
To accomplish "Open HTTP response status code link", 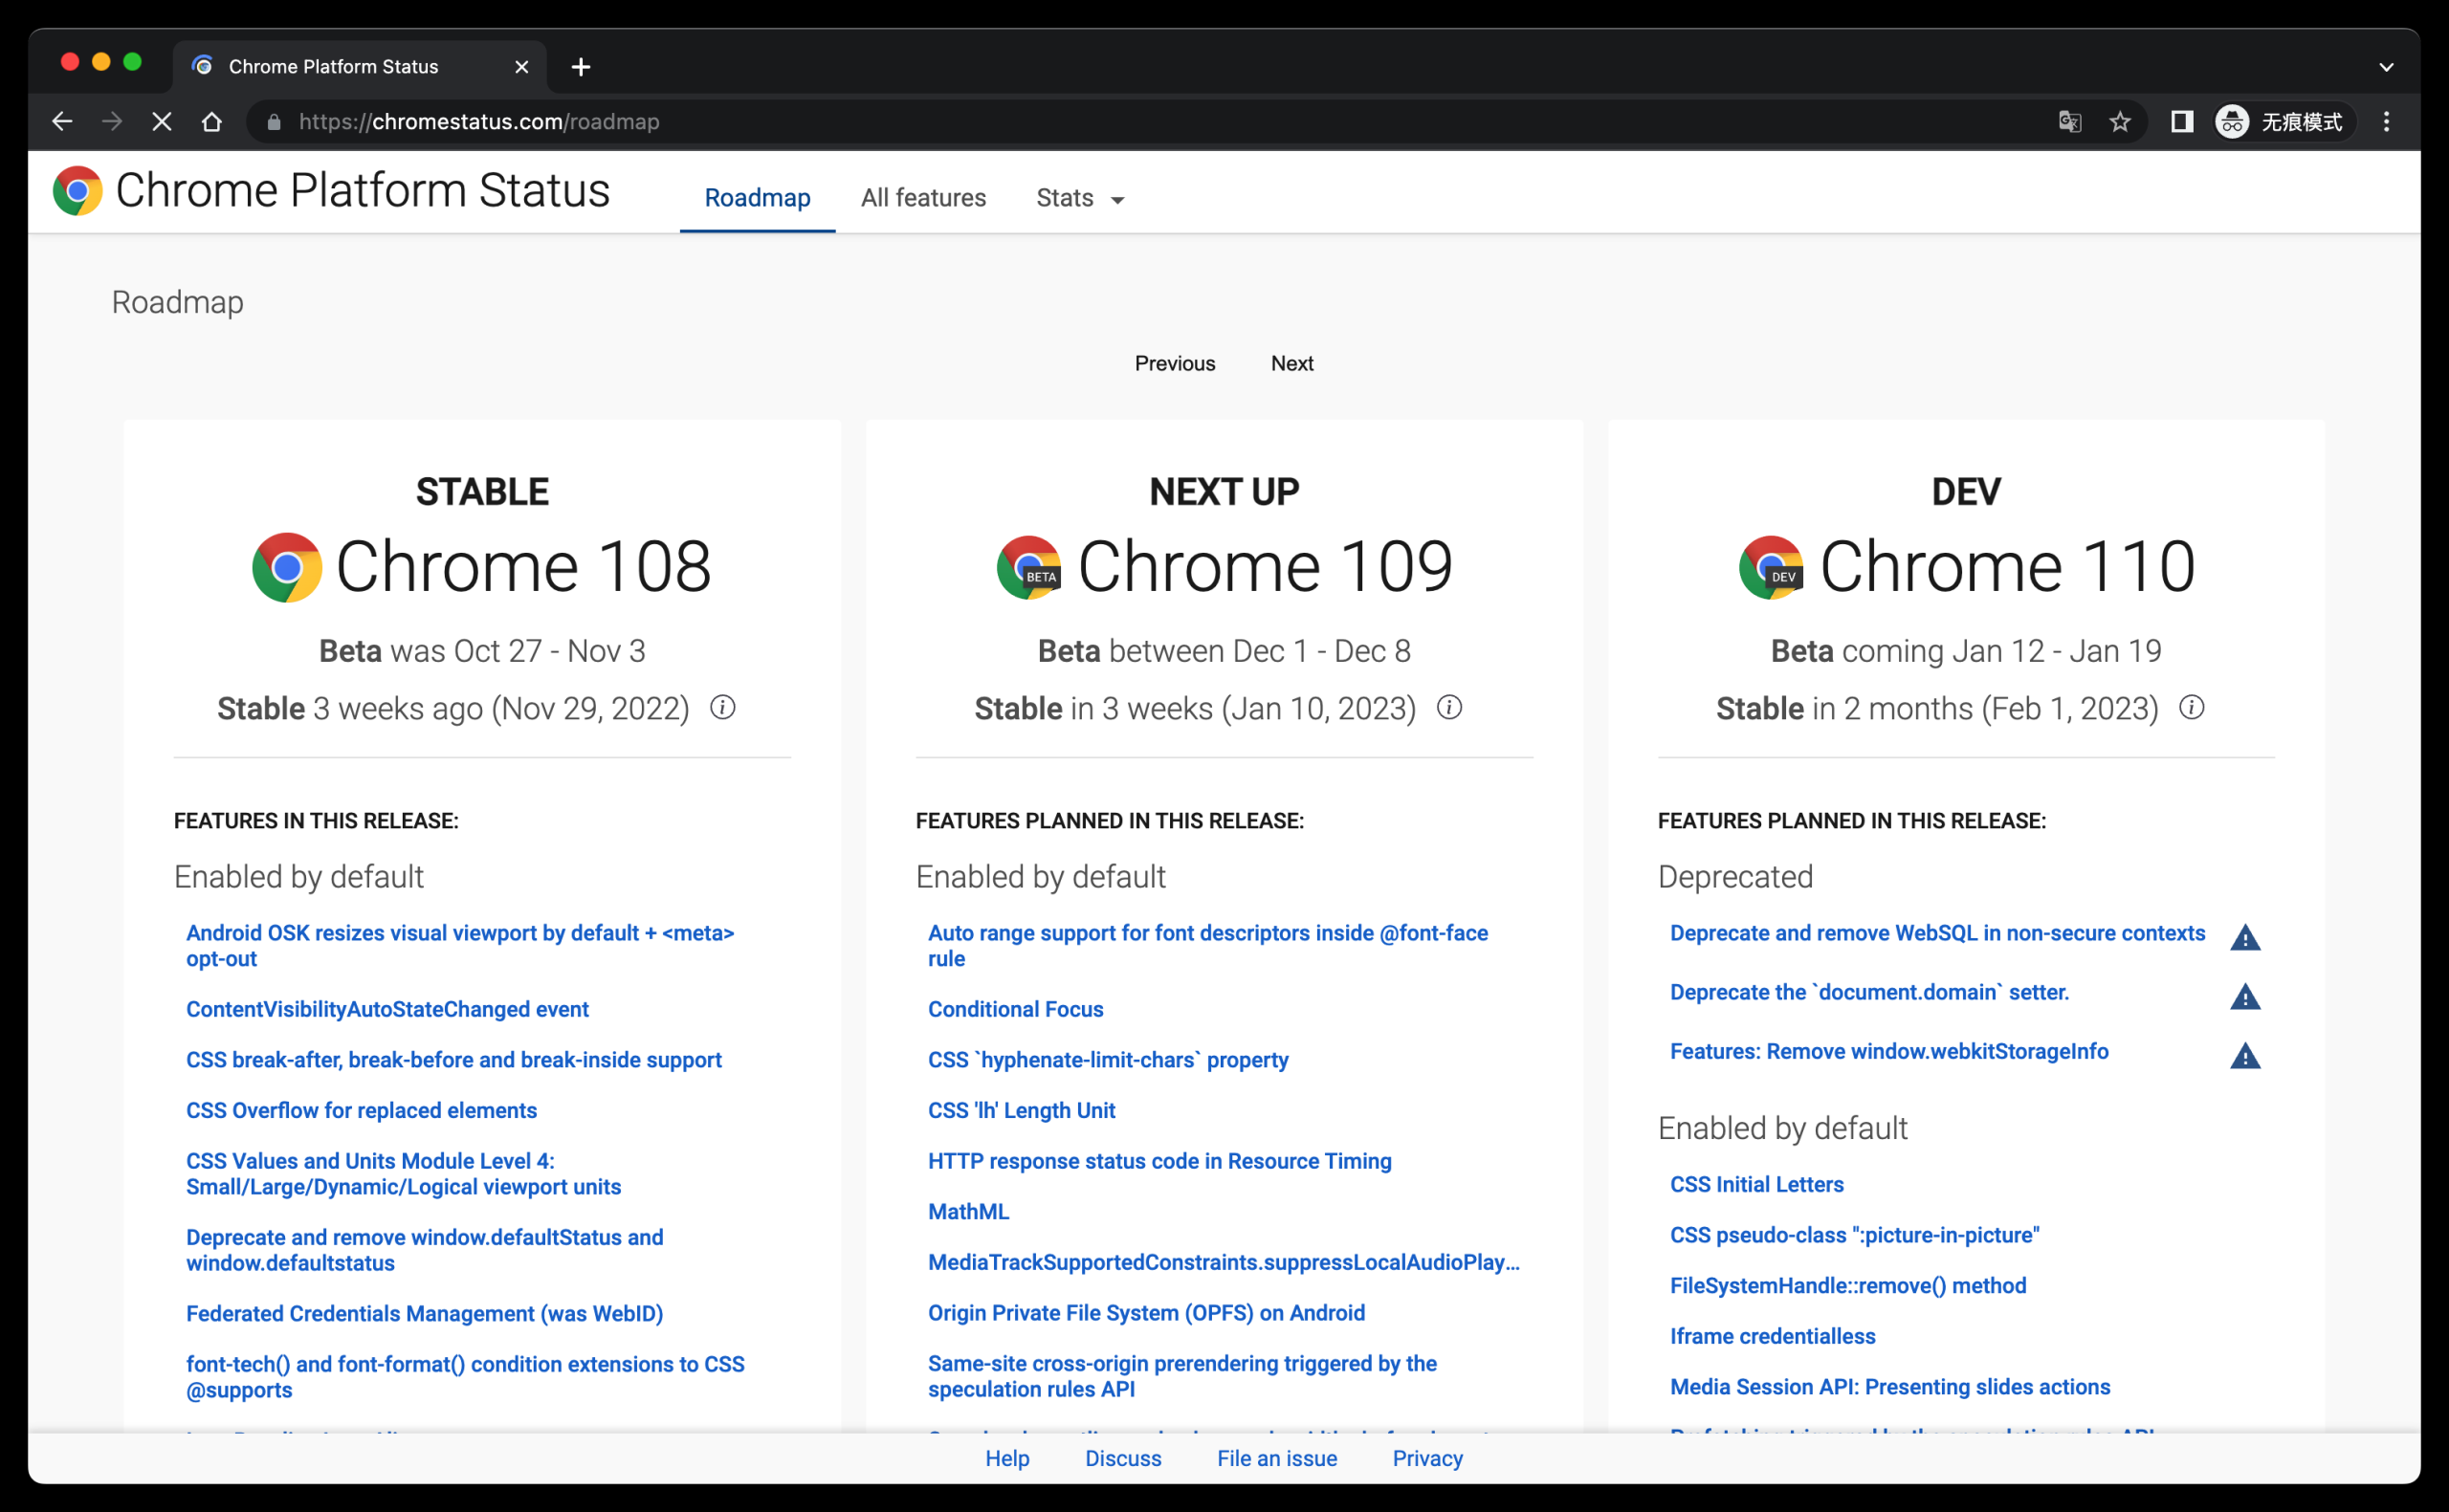I will click(x=1159, y=1161).
